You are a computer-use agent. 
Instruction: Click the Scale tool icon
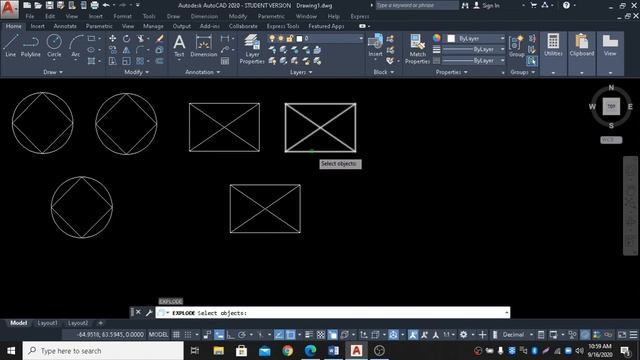tap(127, 61)
